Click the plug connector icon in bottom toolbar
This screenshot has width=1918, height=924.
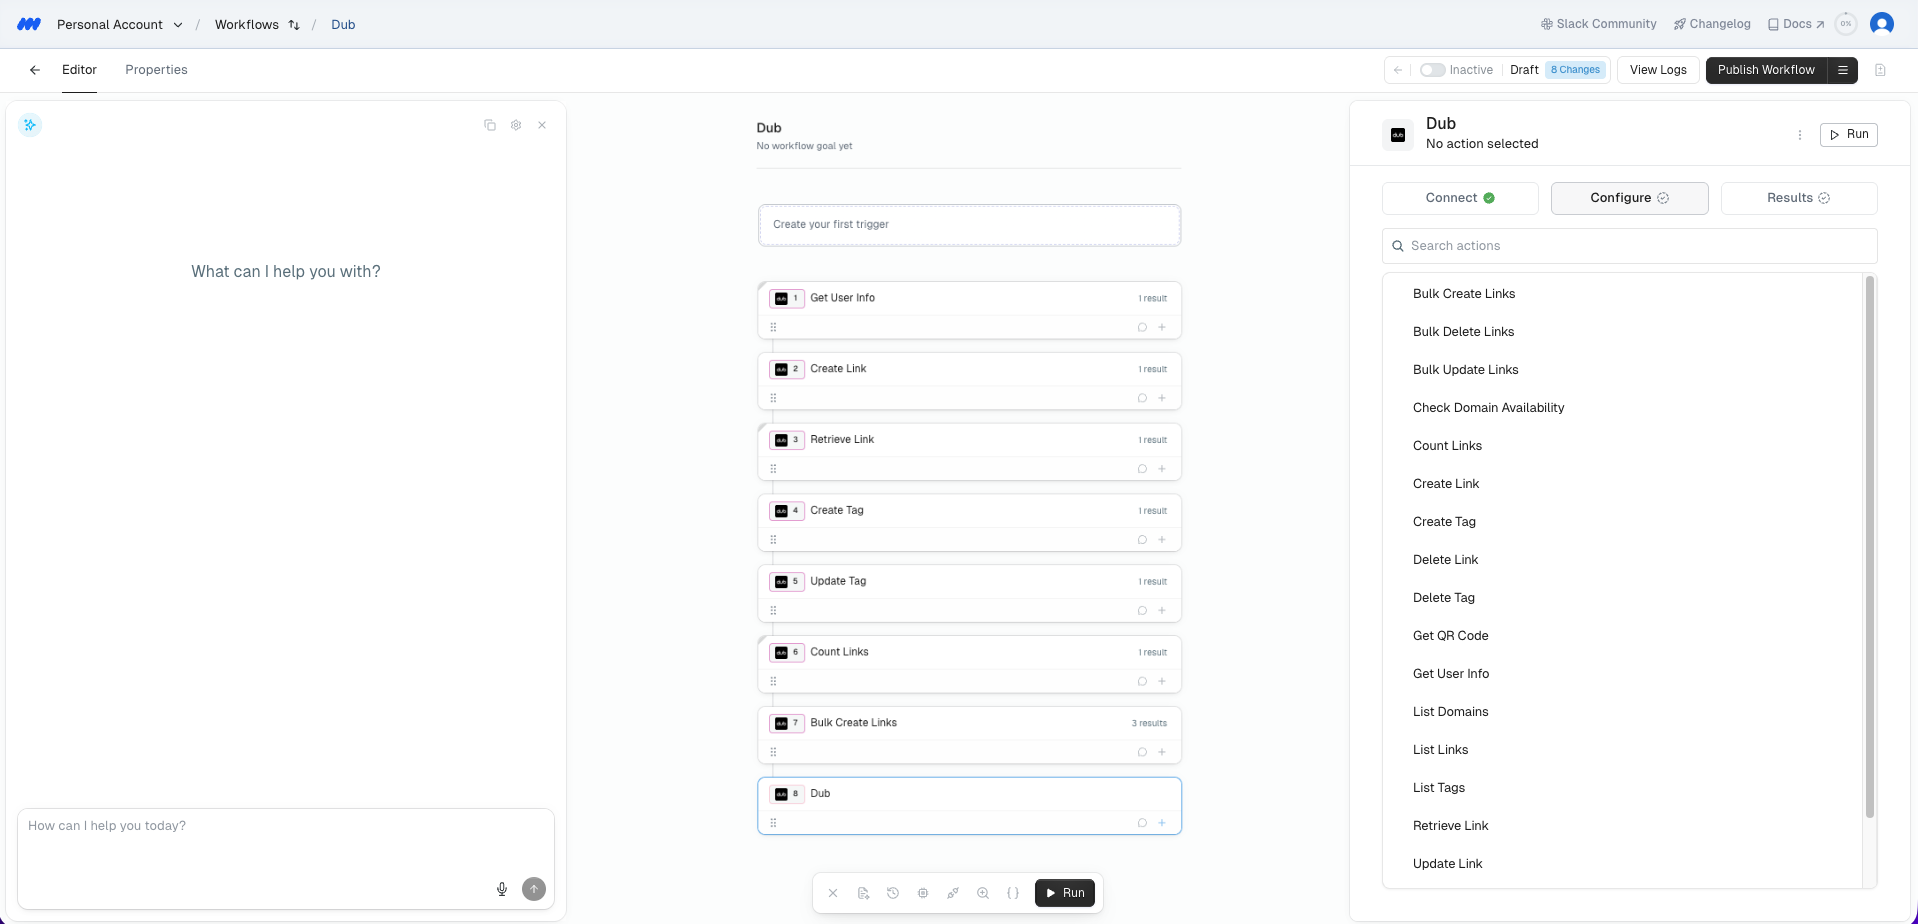pos(953,893)
